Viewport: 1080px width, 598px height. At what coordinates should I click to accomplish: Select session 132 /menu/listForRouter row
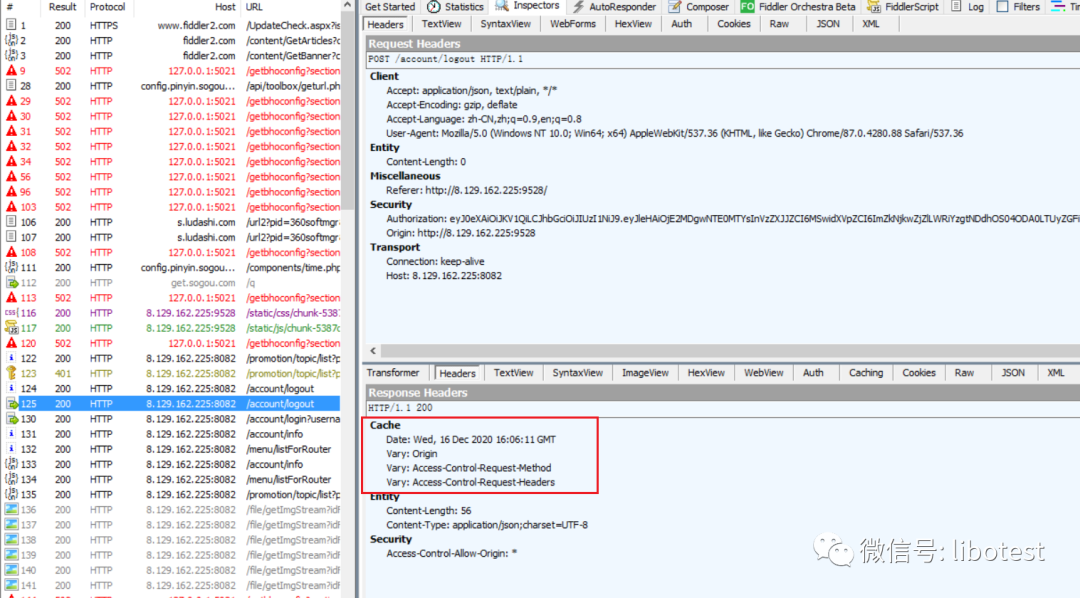click(x=171, y=449)
